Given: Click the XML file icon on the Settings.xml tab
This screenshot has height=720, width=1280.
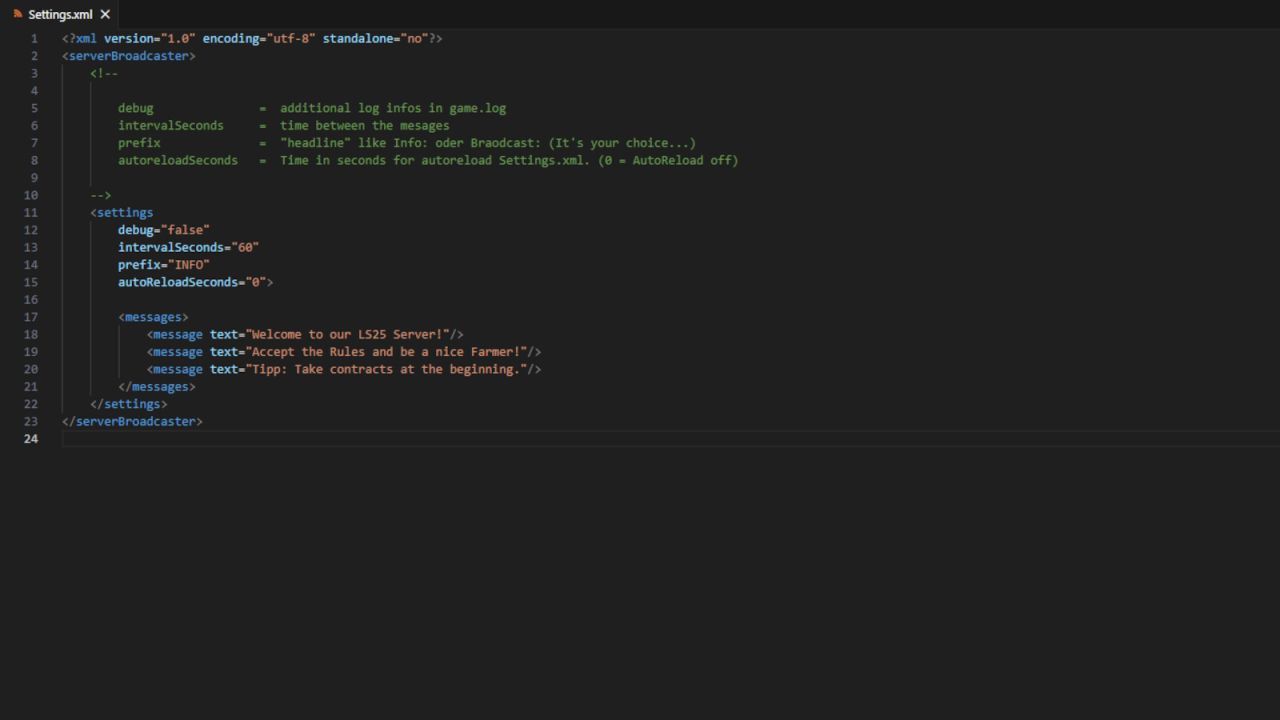Looking at the screenshot, I should 17,14.
